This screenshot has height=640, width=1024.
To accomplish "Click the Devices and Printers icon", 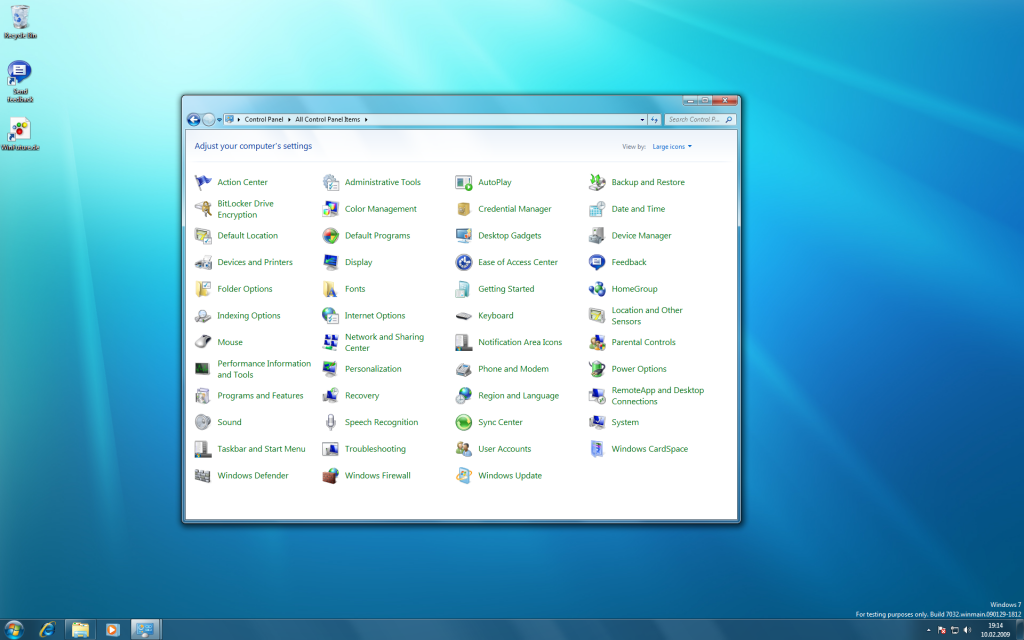I will tap(203, 263).
